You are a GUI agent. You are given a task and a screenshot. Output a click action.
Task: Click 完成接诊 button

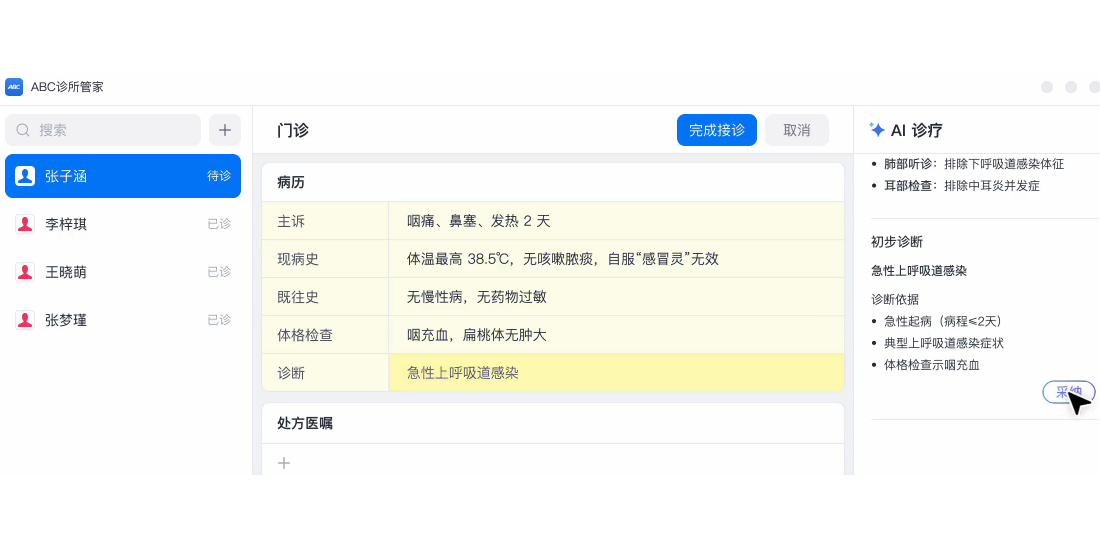pyautogui.click(x=716, y=130)
